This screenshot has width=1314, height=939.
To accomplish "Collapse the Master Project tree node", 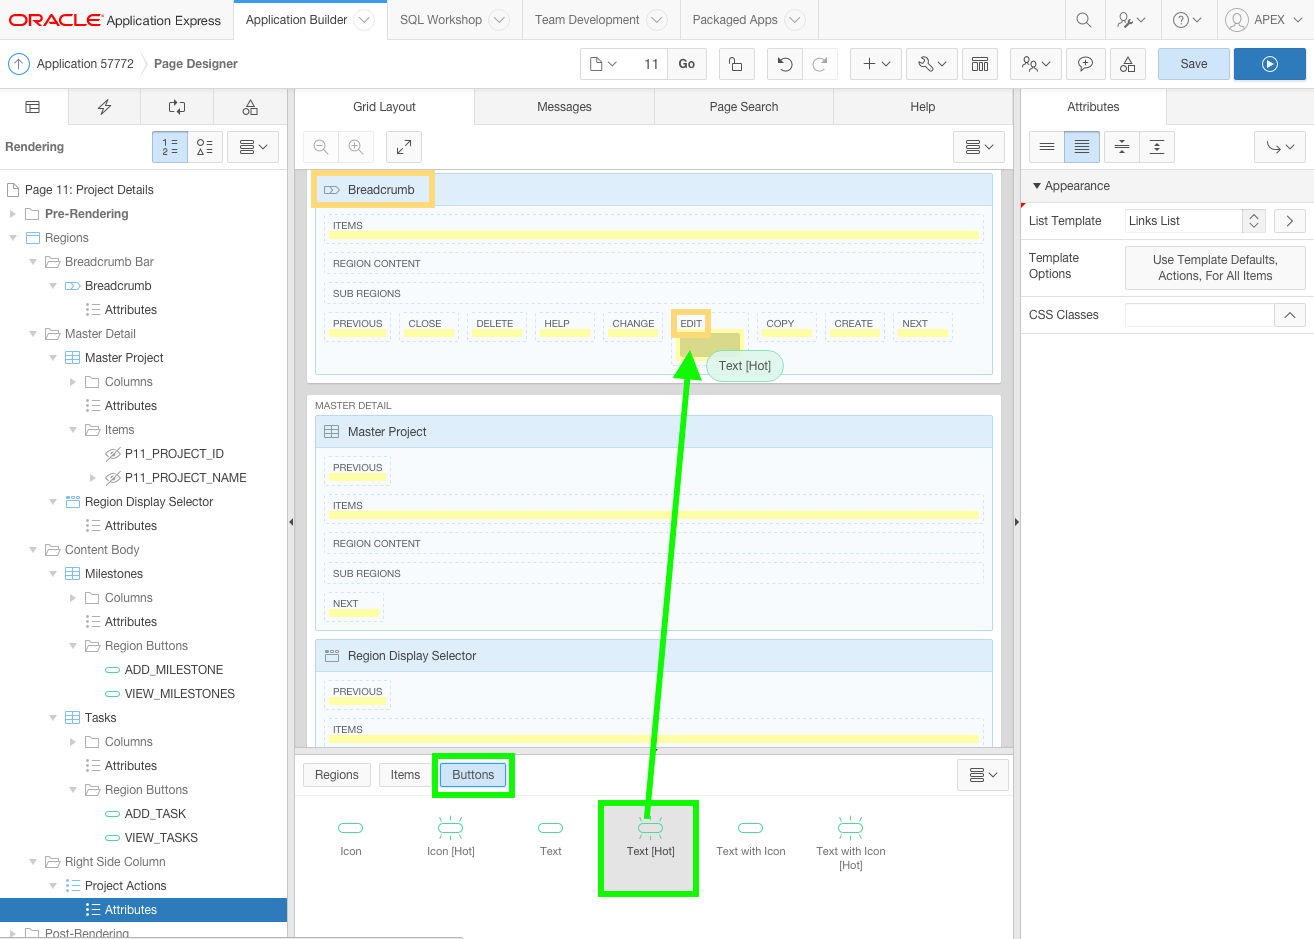I will [53, 358].
